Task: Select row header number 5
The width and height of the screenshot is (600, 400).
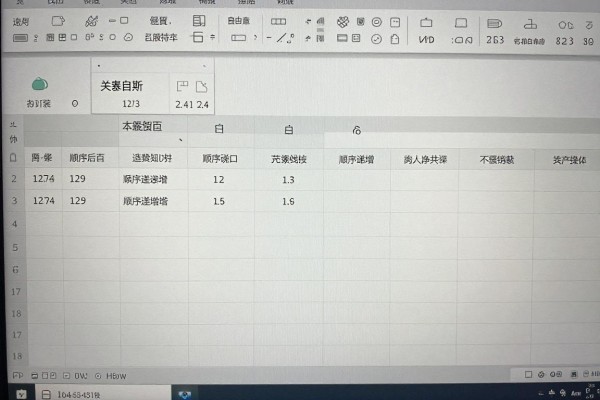Action: (x=15, y=247)
